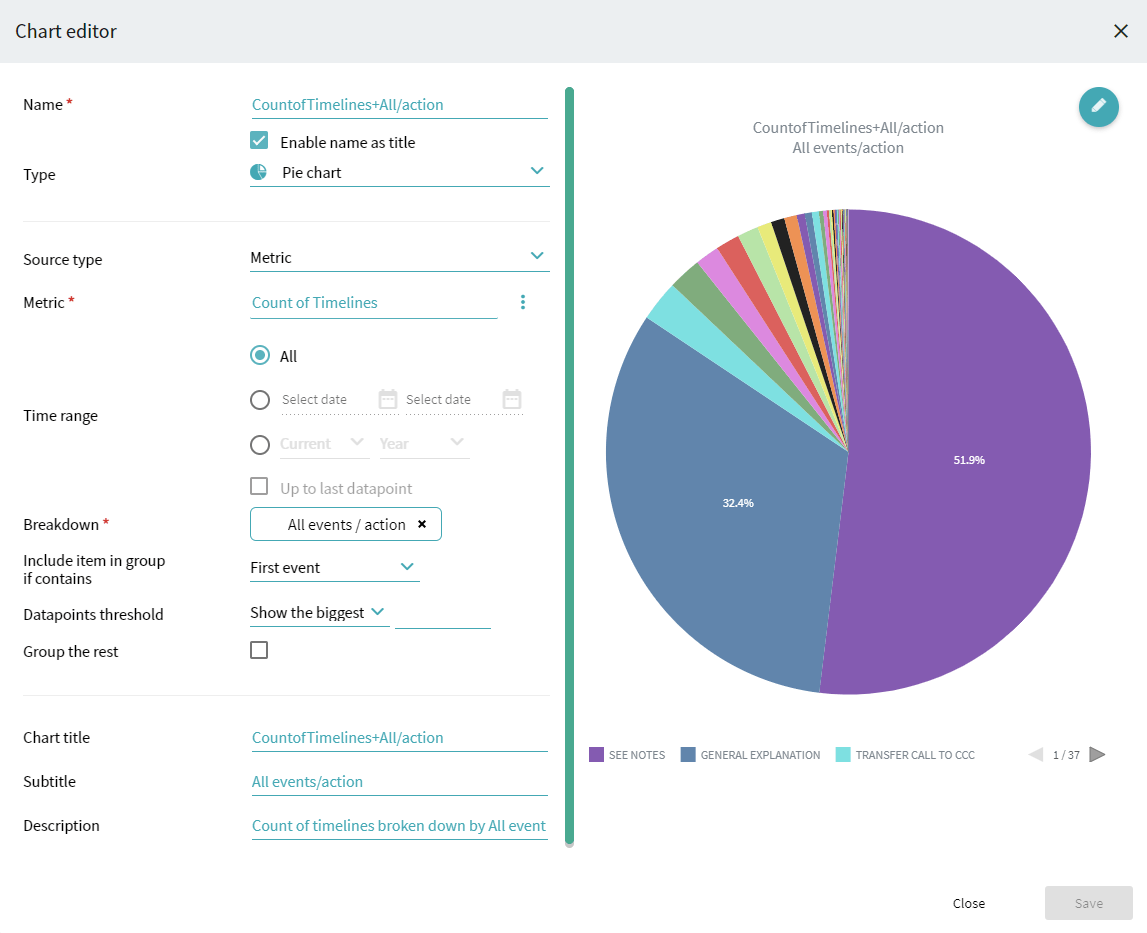Open the start date calendar picker

click(x=388, y=400)
